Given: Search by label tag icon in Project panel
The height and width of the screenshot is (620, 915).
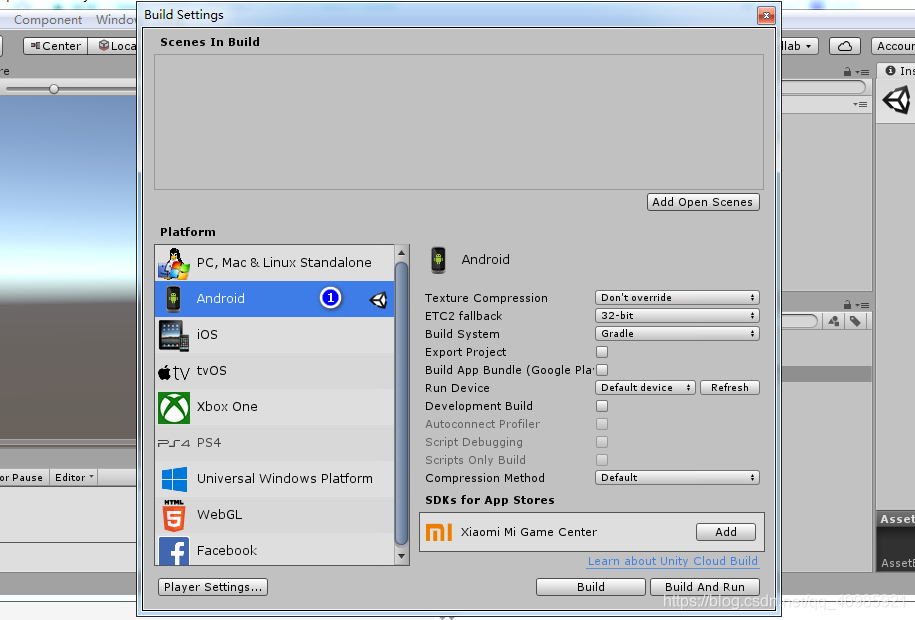Looking at the screenshot, I should (x=855, y=321).
